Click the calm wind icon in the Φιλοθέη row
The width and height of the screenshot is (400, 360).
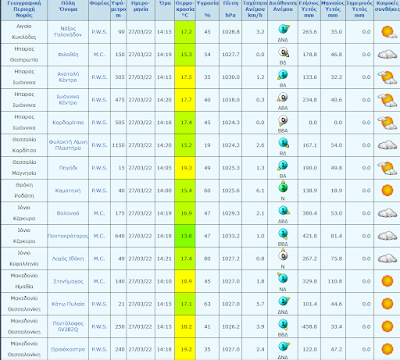[283, 52]
